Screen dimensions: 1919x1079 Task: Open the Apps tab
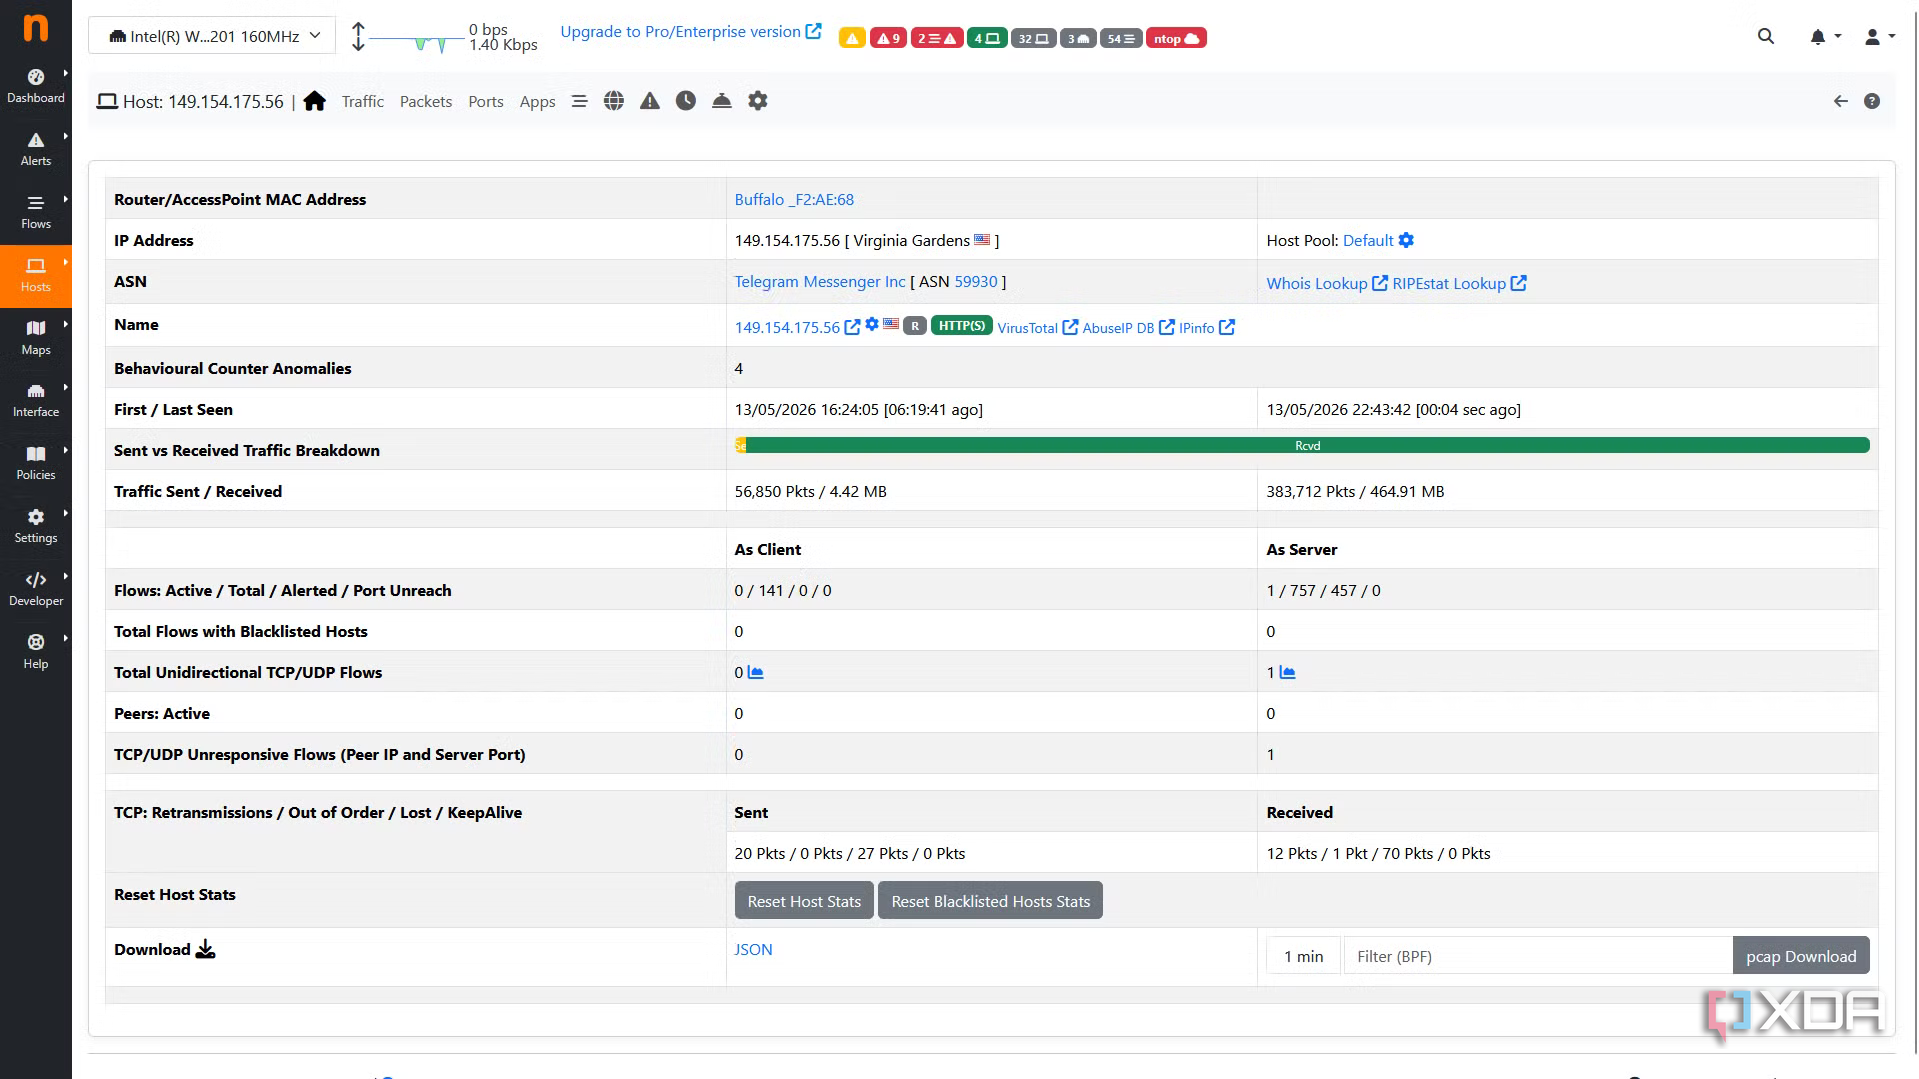pyautogui.click(x=537, y=101)
